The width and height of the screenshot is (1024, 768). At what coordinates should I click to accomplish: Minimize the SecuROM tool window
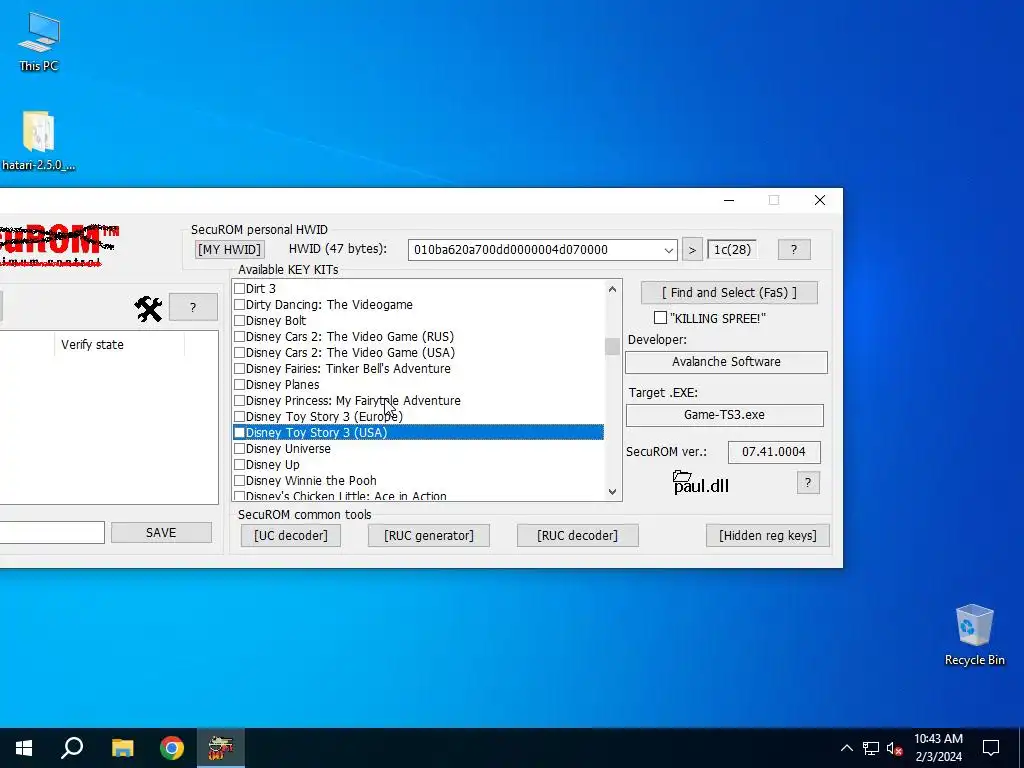729,200
